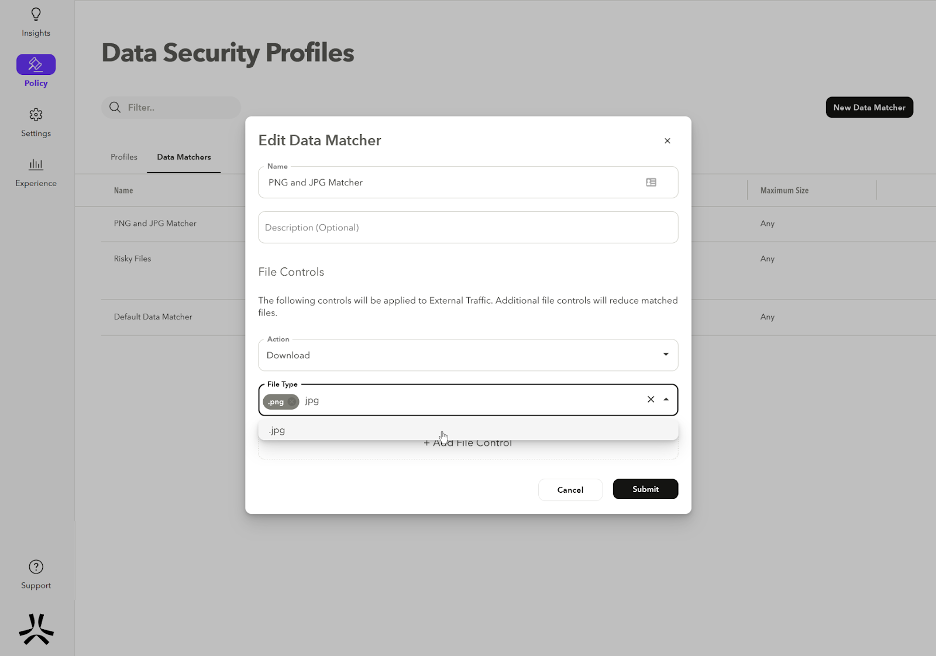The height and width of the screenshot is (656, 936).
Task: Click the New Data Matcher button
Action: click(869, 107)
